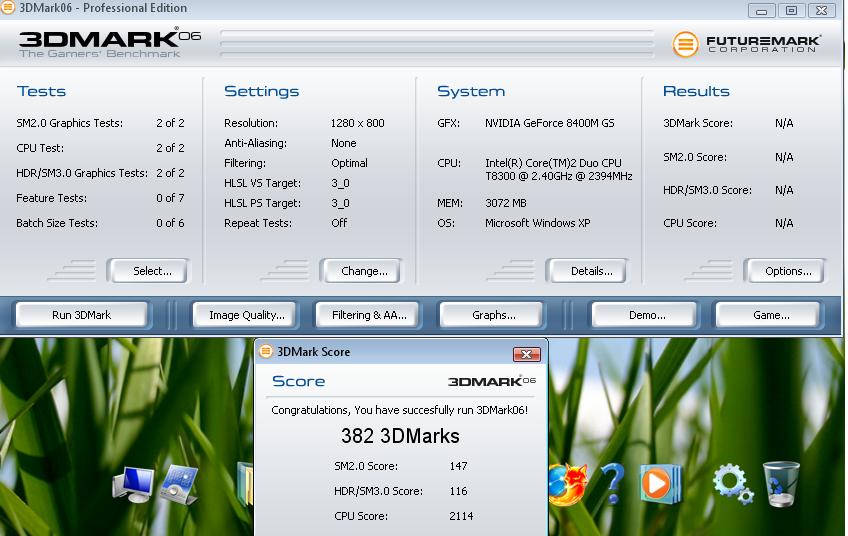
Task: Open the Help question mark icon
Action: click(x=613, y=484)
